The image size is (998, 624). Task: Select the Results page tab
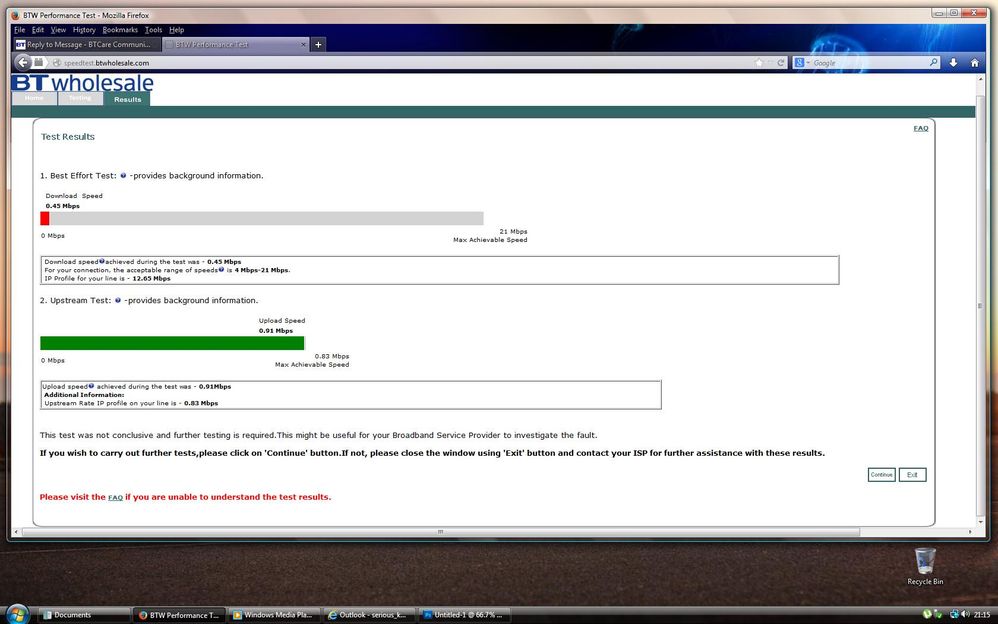click(x=127, y=99)
